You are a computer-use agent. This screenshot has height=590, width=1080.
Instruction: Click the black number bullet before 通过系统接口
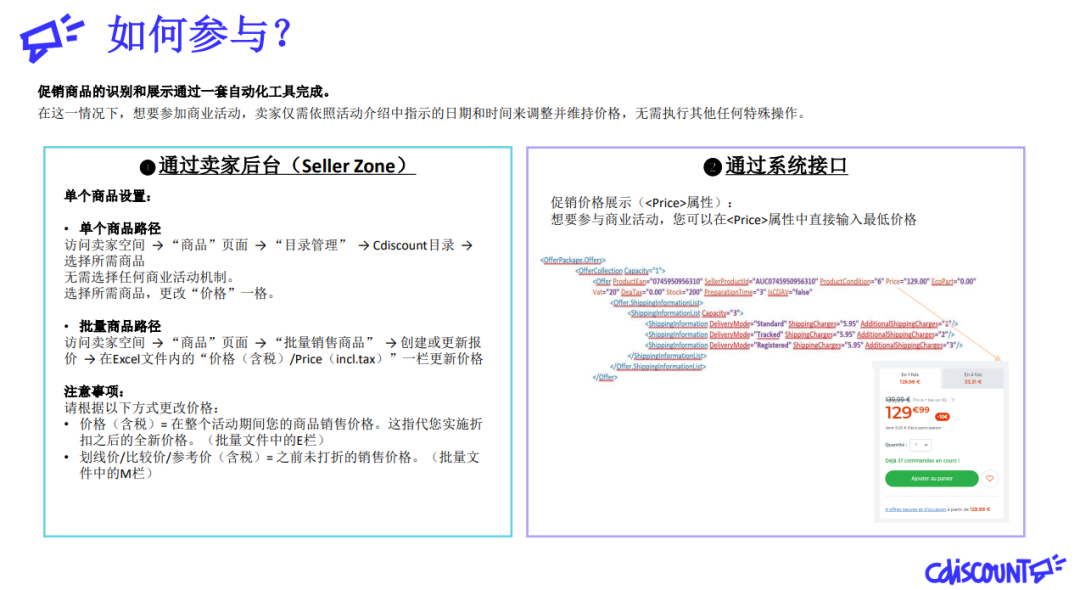point(712,168)
